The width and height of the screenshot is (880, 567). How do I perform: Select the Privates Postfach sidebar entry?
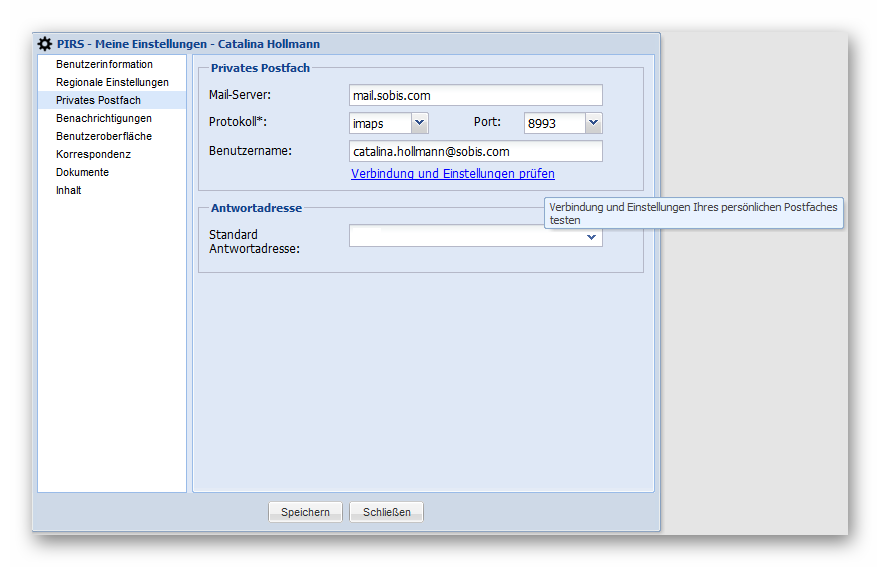pos(98,100)
